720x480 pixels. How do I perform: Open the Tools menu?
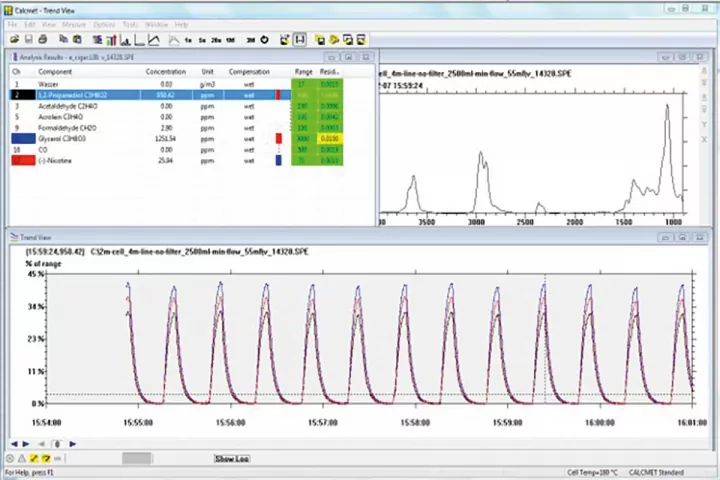130,24
